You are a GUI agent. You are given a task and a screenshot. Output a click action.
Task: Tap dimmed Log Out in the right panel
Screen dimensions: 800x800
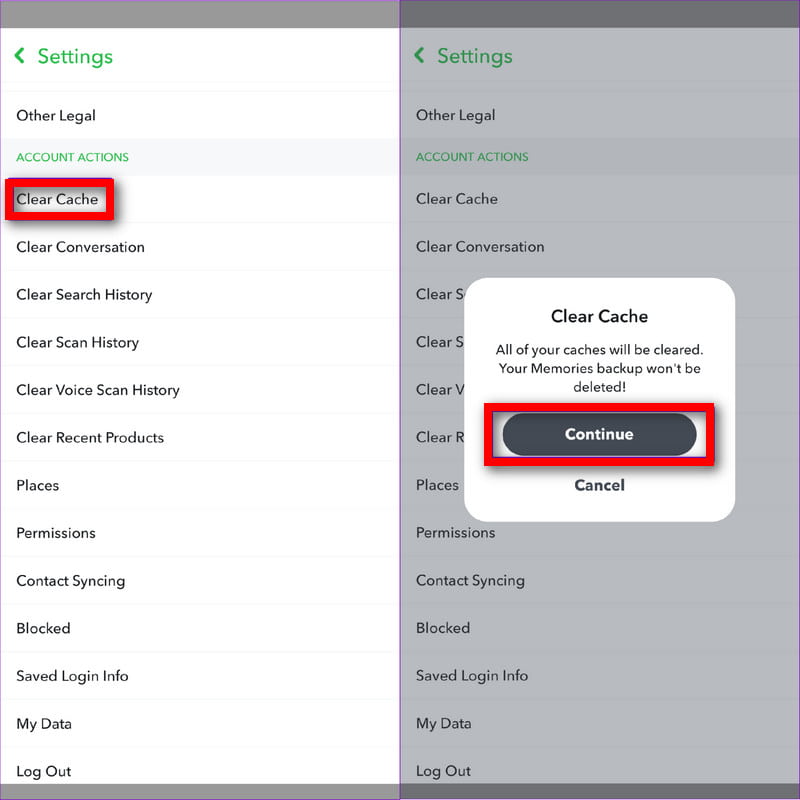(444, 771)
